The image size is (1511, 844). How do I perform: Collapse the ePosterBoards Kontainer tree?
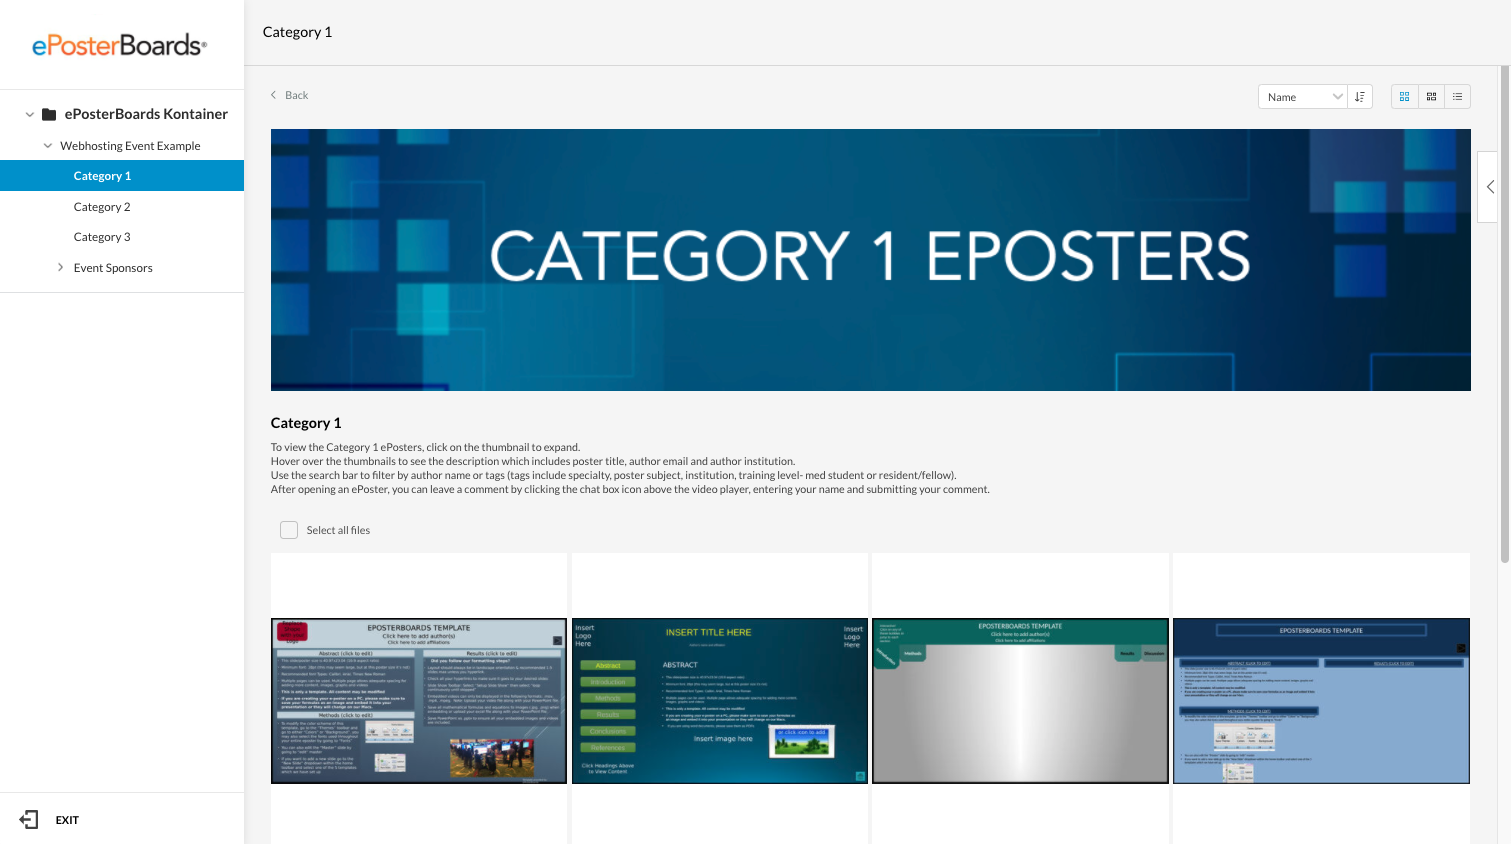pyautogui.click(x=30, y=115)
